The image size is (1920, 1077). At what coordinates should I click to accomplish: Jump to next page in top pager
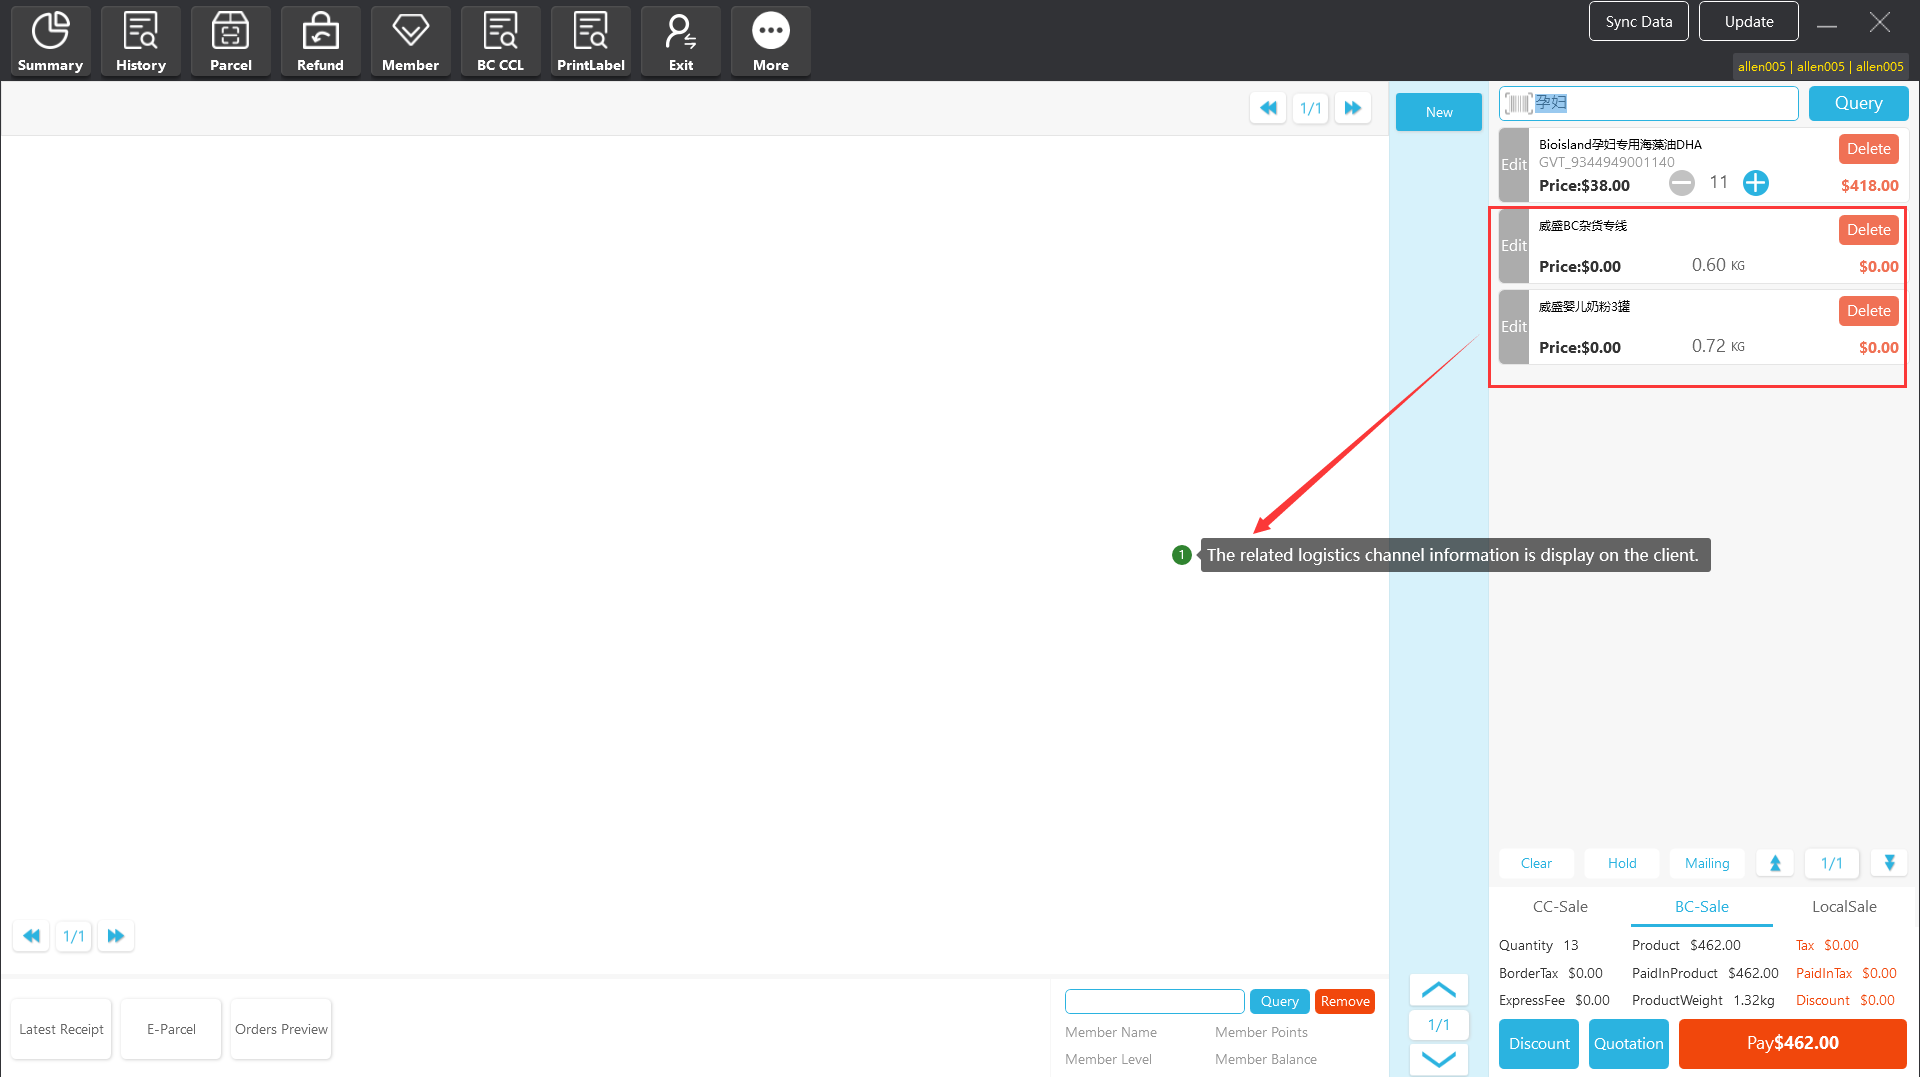tap(1352, 108)
